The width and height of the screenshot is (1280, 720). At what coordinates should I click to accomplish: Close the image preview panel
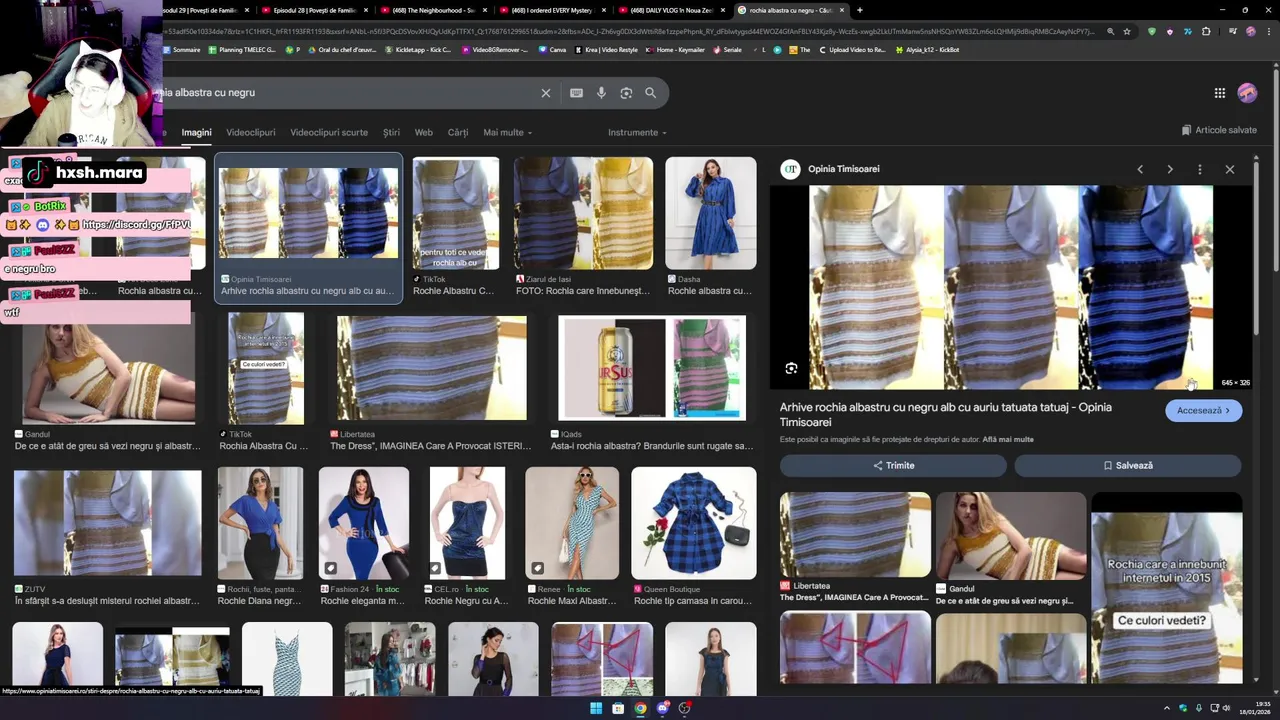(x=1230, y=169)
